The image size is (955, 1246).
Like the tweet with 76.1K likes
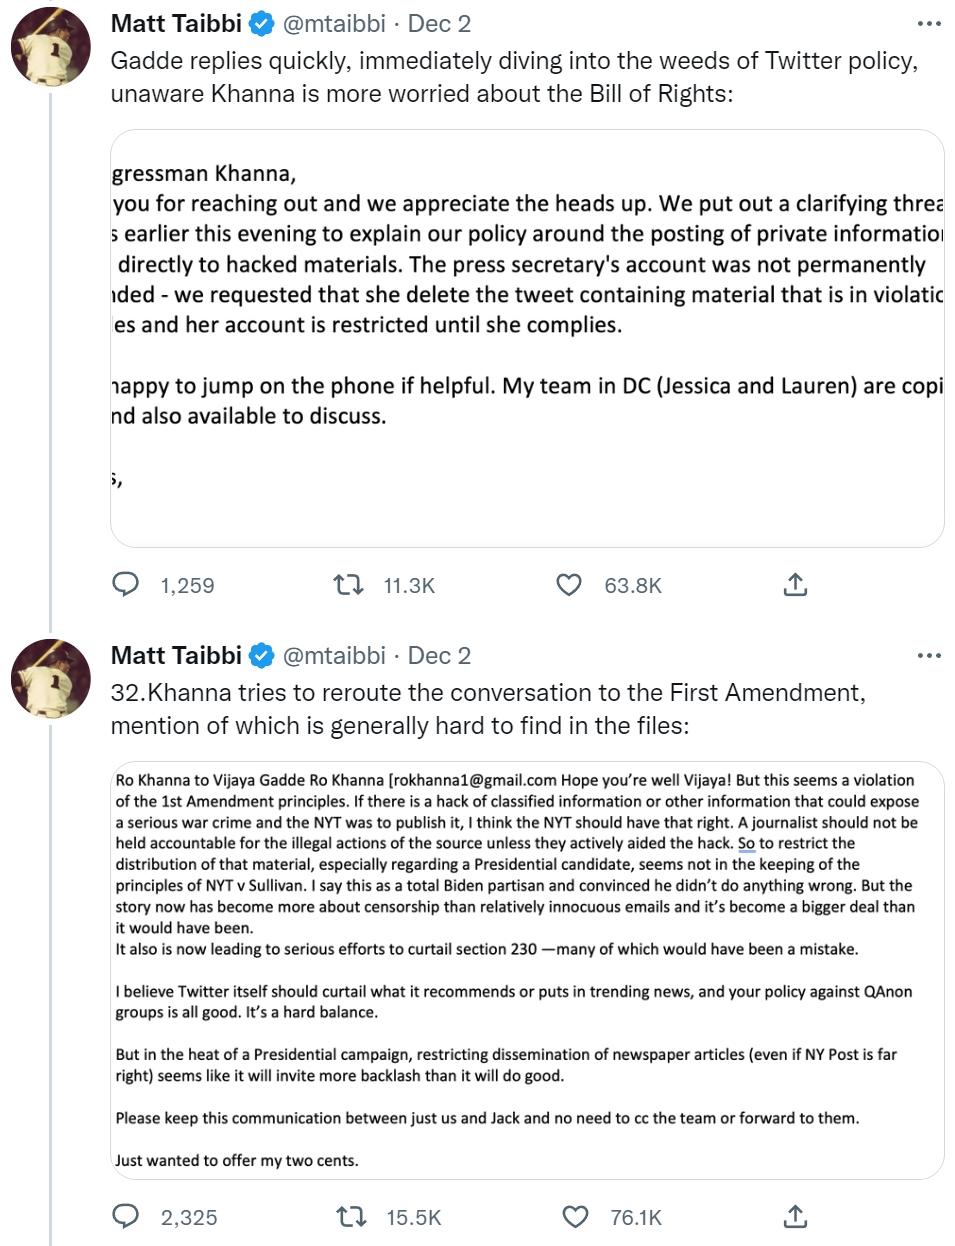point(575,1216)
